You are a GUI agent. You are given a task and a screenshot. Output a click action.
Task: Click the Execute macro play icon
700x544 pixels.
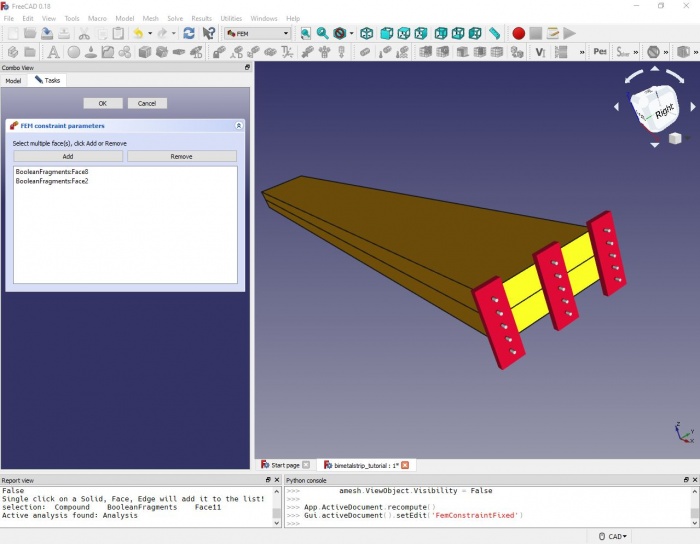click(x=569, y=33)
